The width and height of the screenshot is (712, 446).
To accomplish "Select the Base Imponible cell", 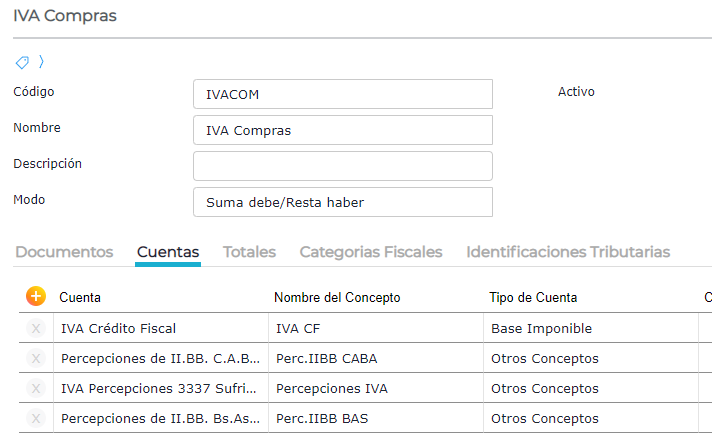I will tap(541, 328).
